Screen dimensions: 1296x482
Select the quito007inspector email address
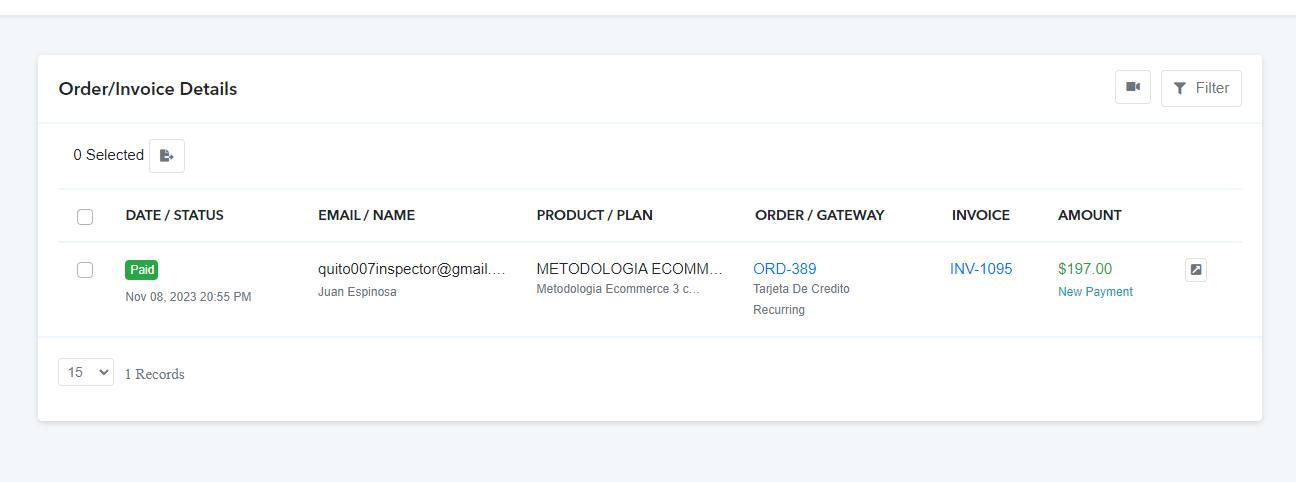412,269
